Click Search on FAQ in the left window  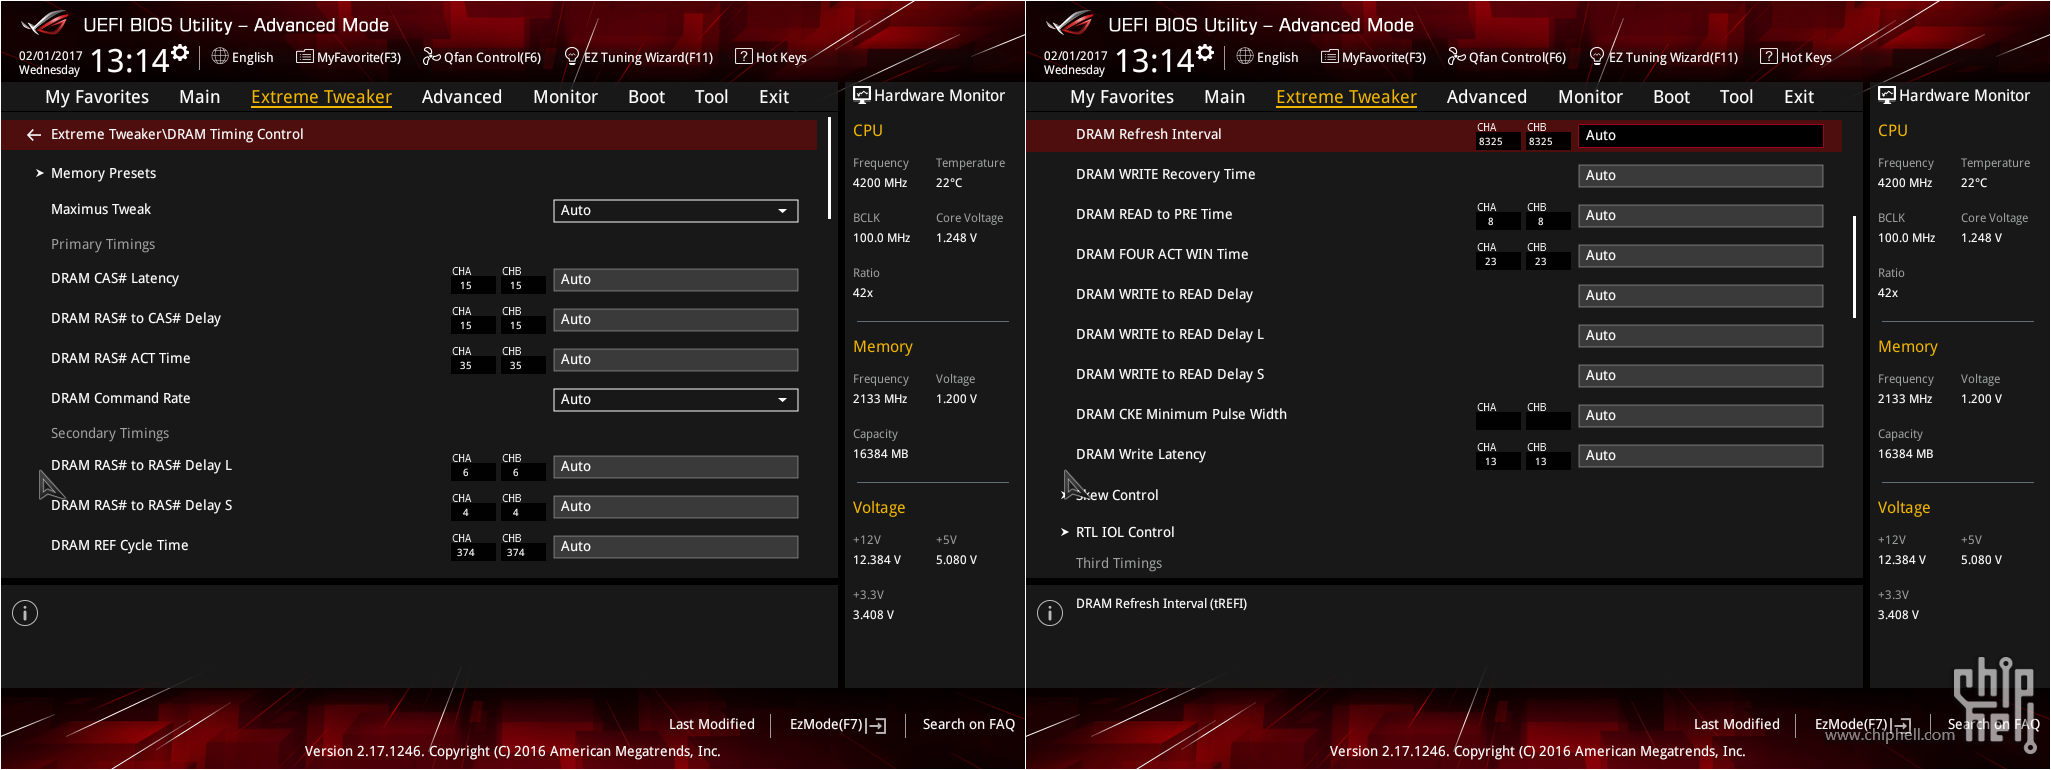pos(969,724)
